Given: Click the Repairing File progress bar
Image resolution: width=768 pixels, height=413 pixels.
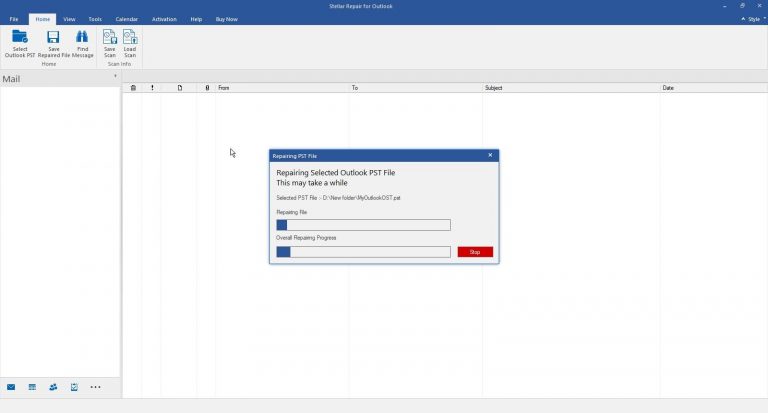Looking at the screenshot, I should (x=363, y=225).
